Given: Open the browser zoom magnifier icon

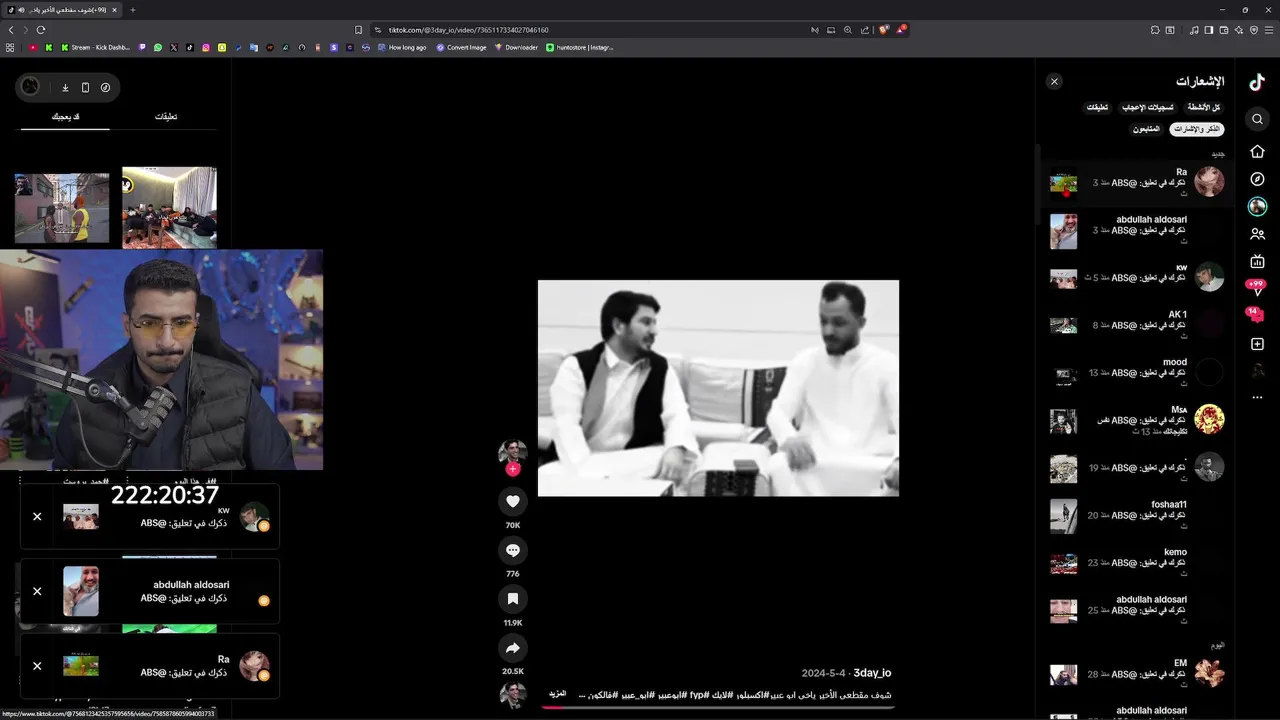Looking at the screenshot, I should [848, 30].
